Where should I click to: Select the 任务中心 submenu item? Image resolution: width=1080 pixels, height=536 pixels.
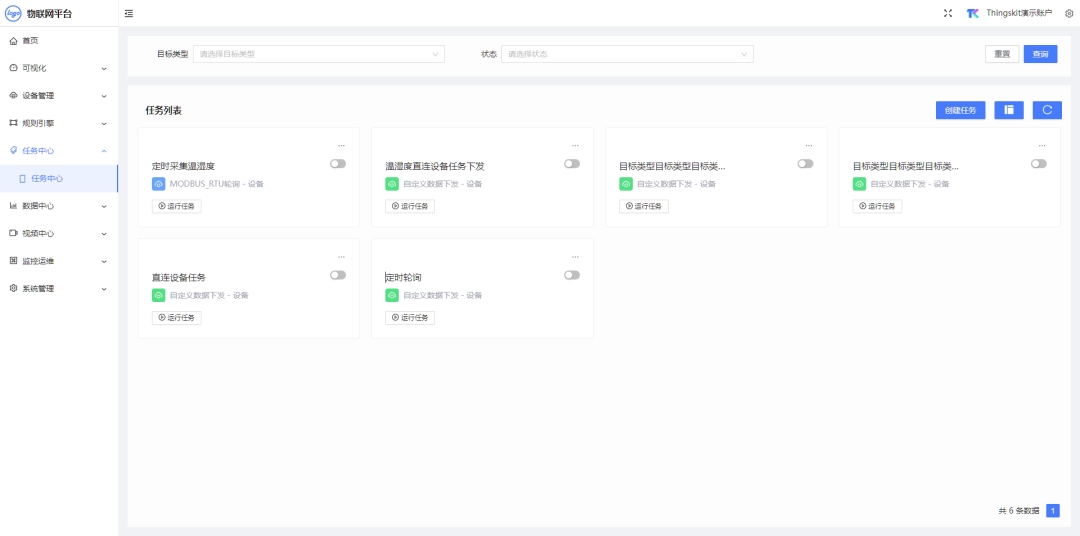pos(47,178)
